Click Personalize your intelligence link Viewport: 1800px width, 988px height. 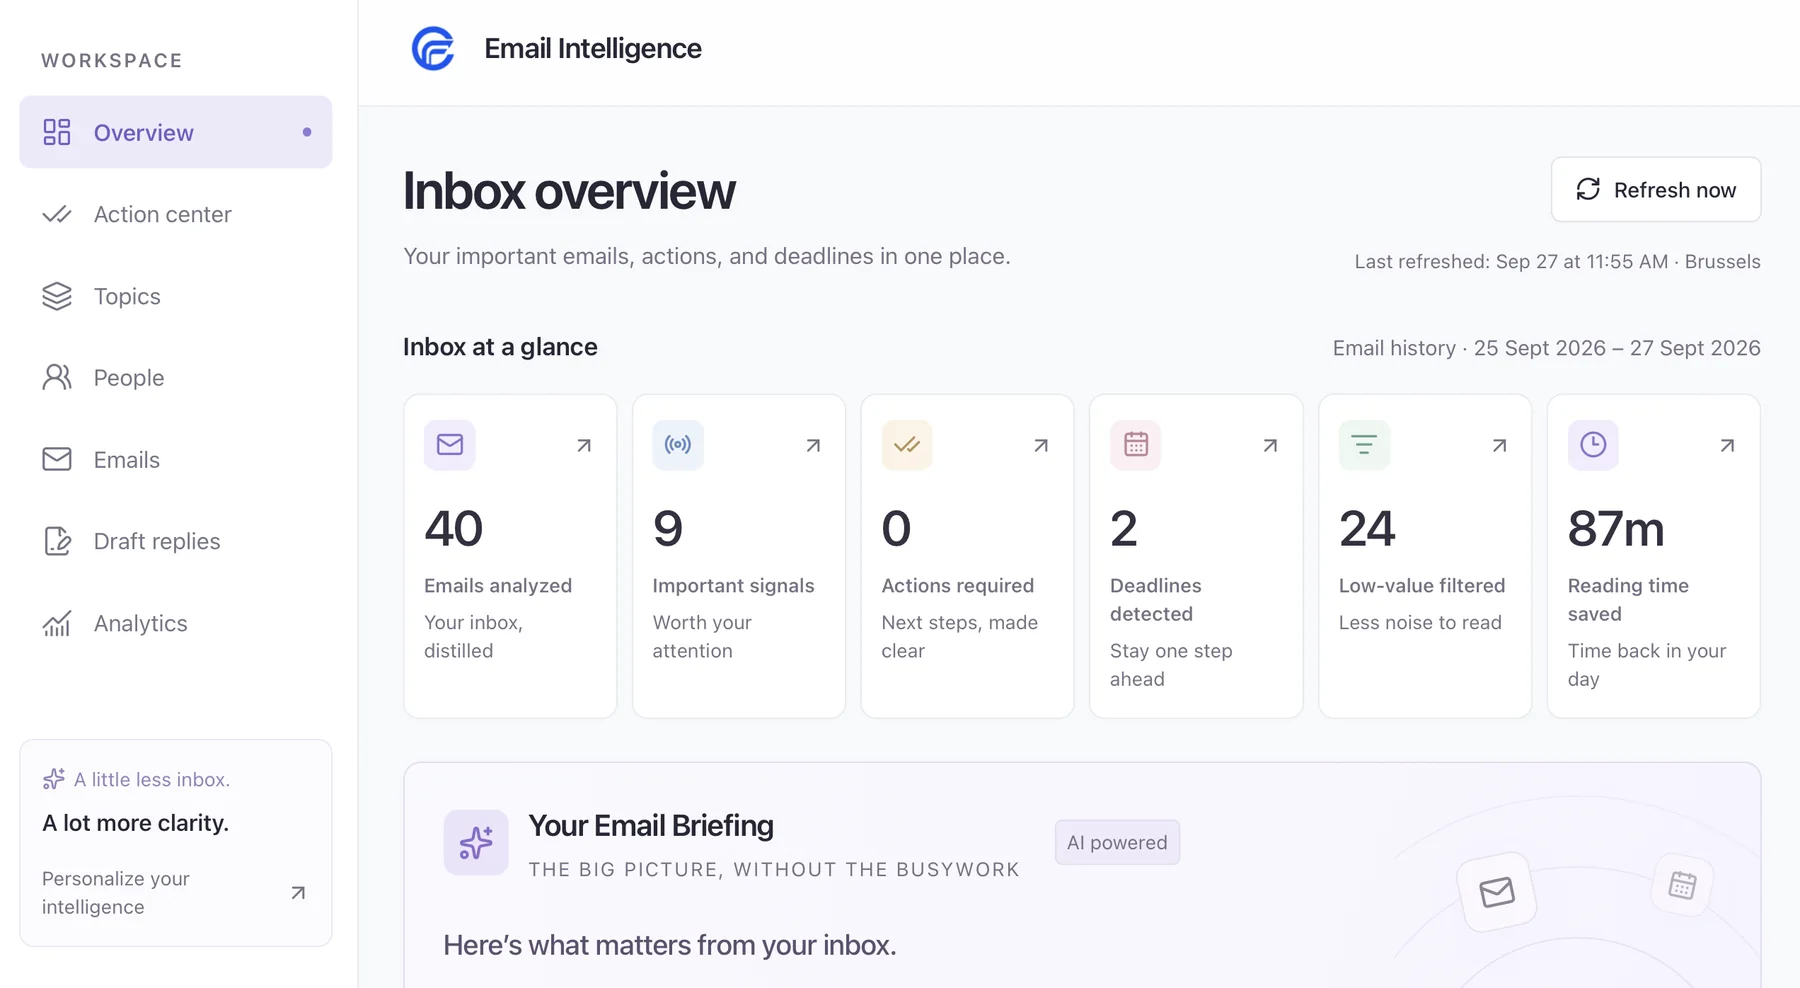click(116, 893)
